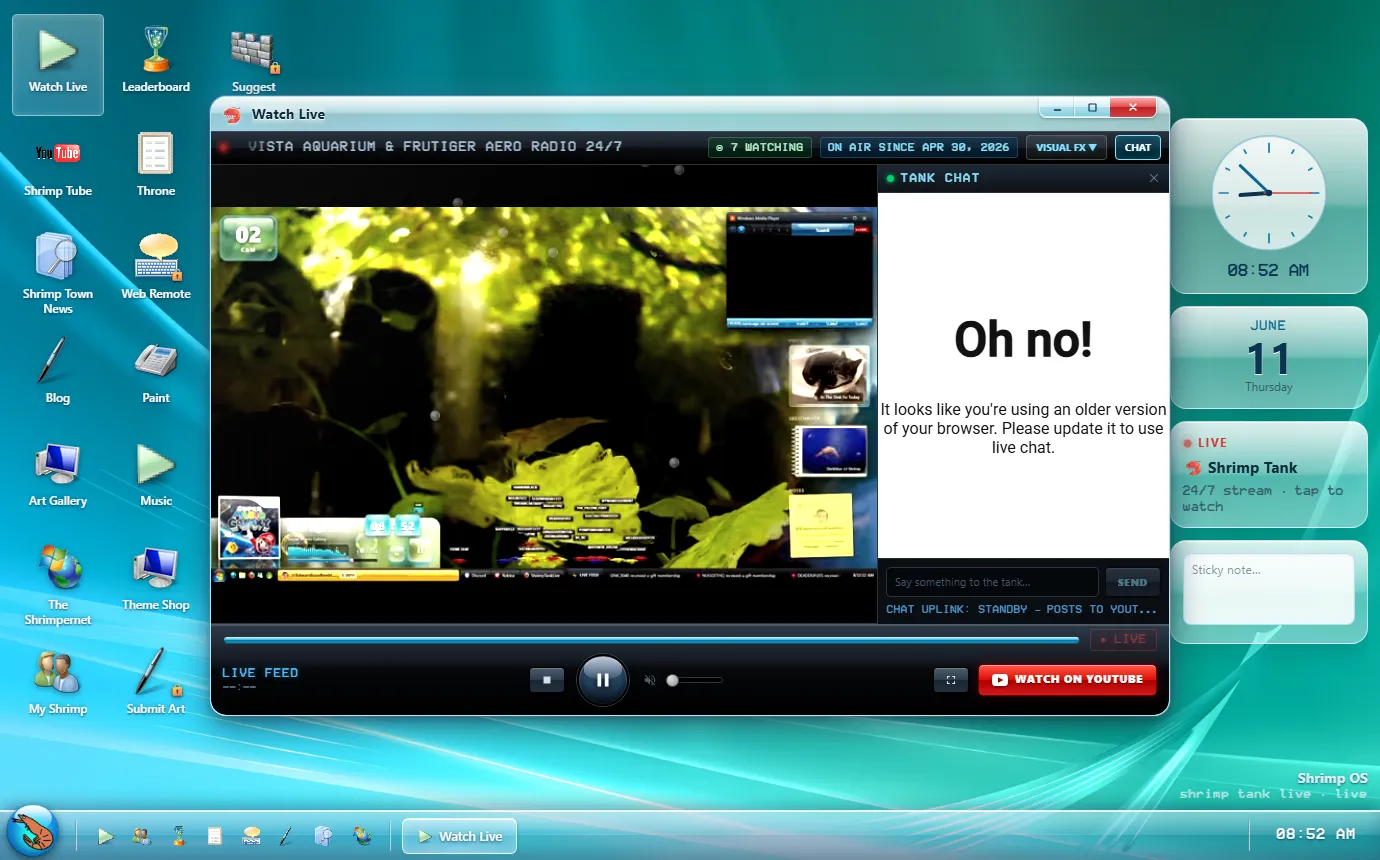Screen dimensions: 1380x860
Task: Open the Submit Art desktop icon
Action: (x=156, y=683)
